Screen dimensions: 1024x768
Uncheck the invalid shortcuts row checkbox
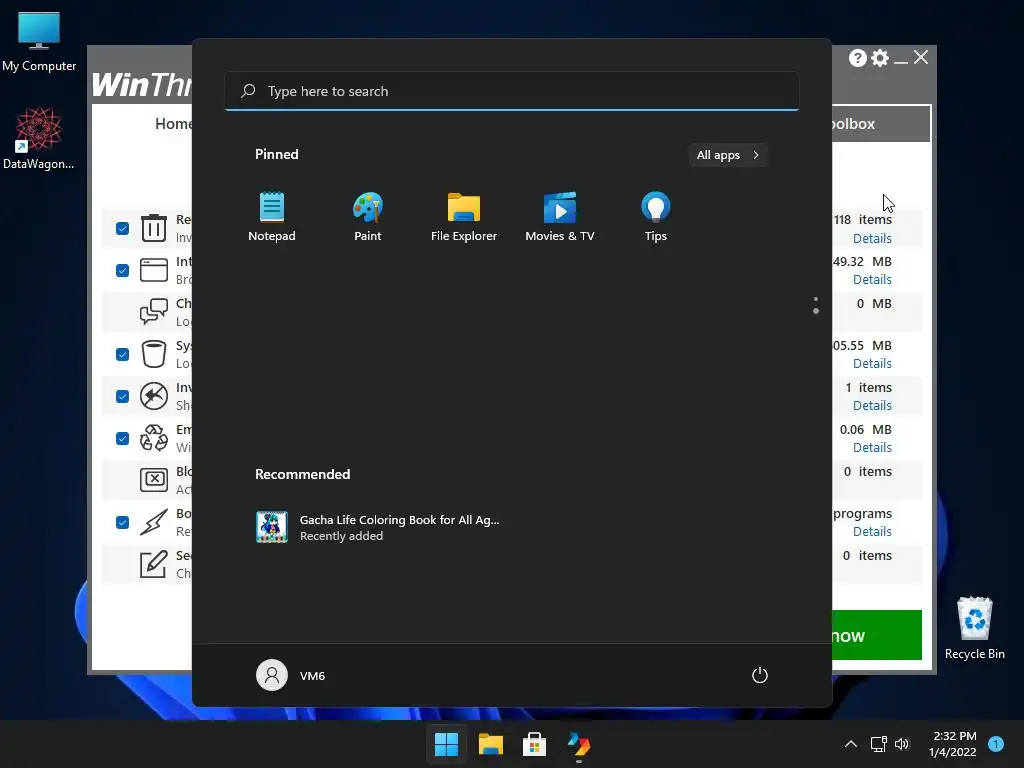pos(122,396)
